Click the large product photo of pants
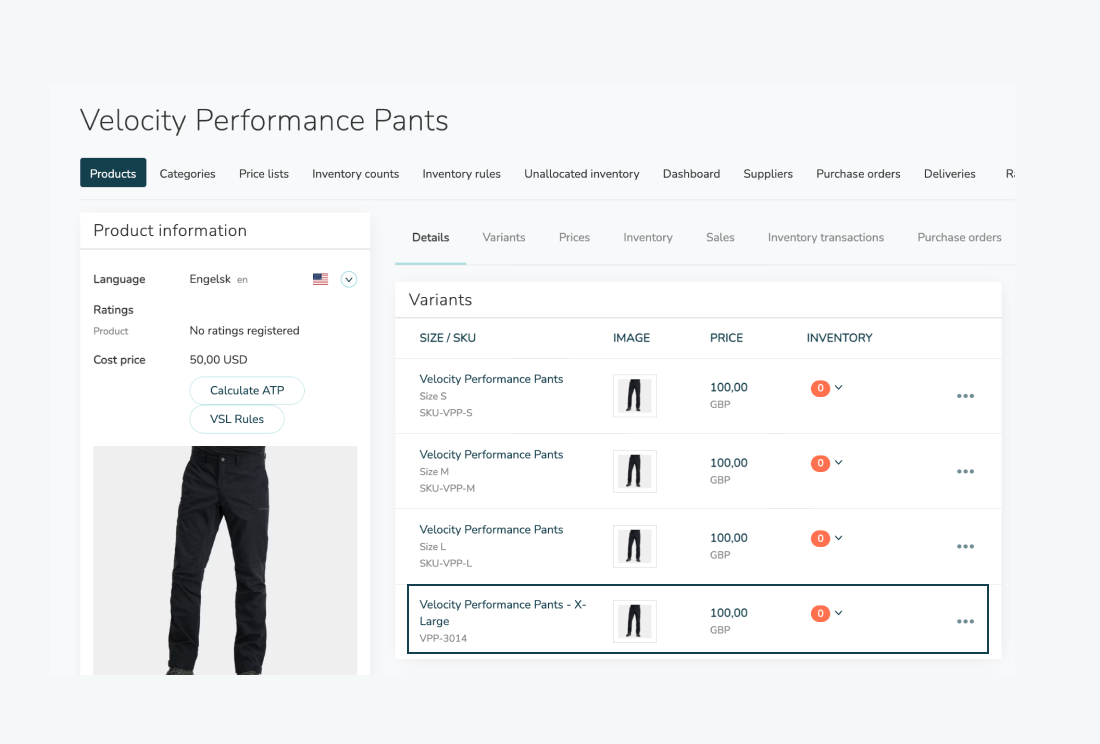 (x=225, y=560)
